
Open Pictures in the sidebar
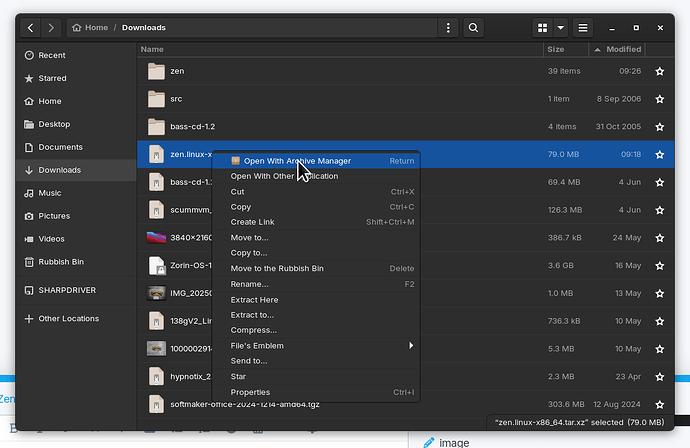76,216
